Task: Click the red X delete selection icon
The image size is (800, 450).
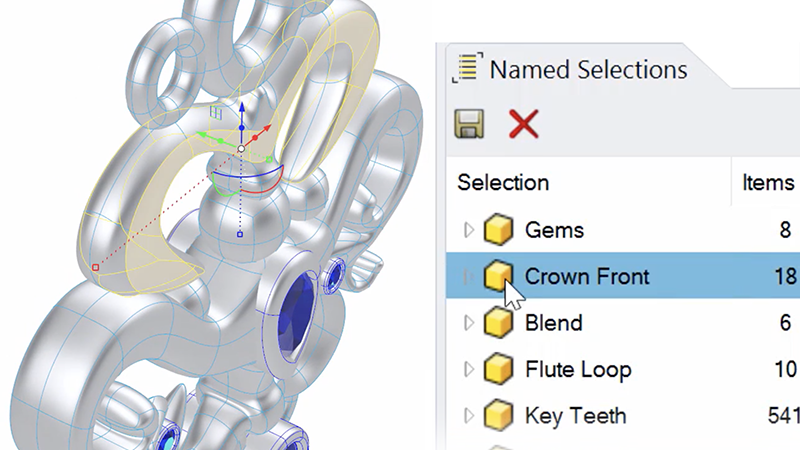Action: tap(523, 124)
